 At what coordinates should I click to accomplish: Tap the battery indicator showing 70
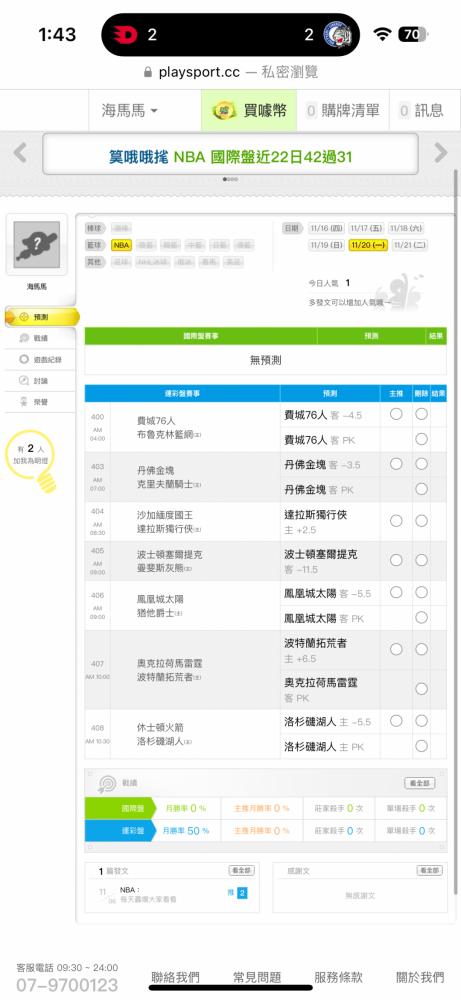[413, 34]
